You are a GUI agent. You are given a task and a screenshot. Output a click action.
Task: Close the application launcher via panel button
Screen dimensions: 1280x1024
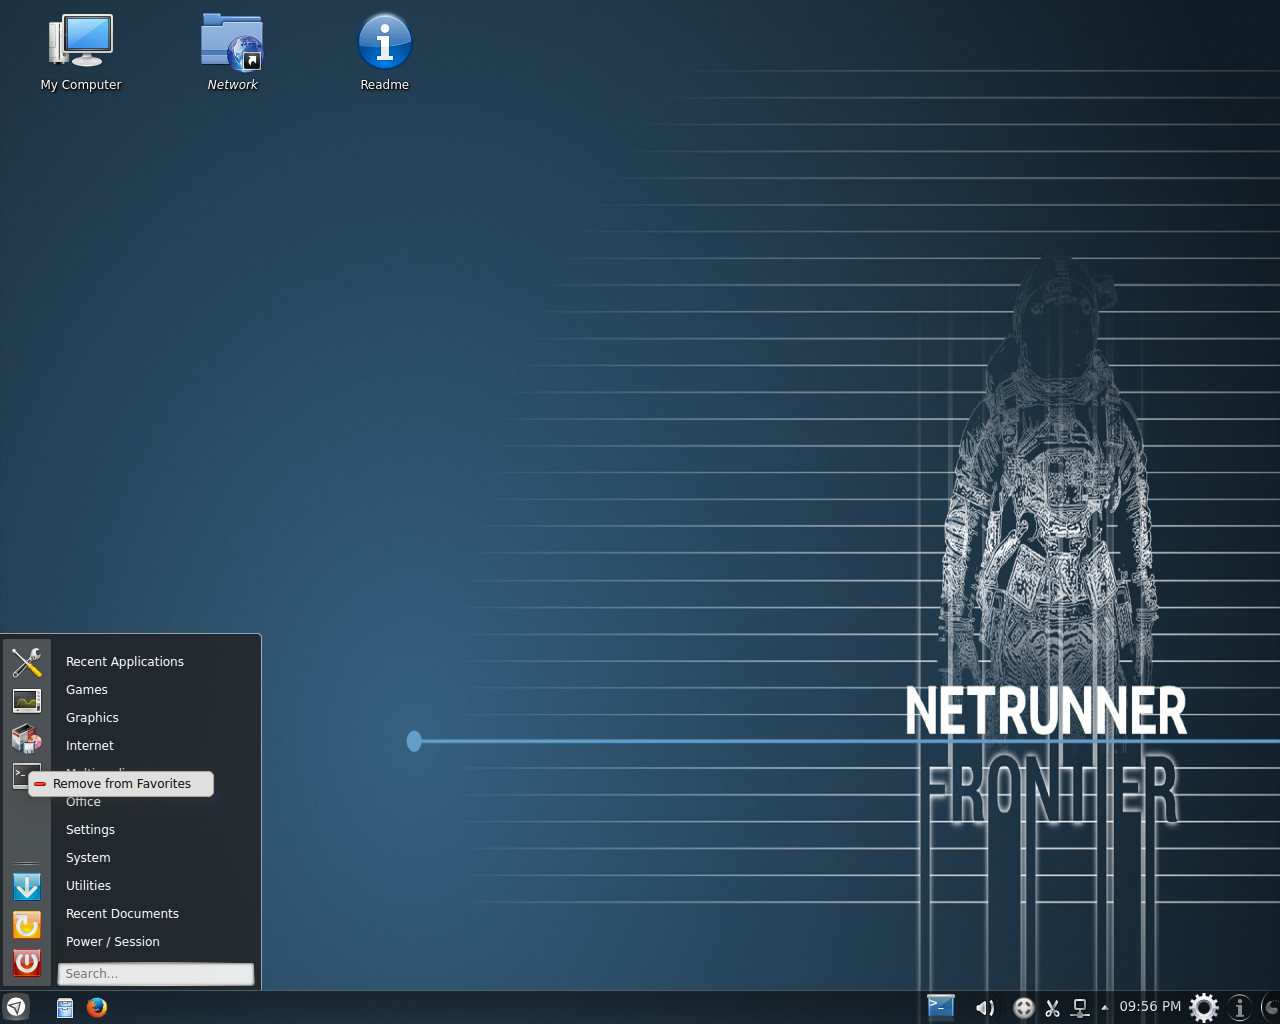pyautogui.click(x=16, y=1007)
